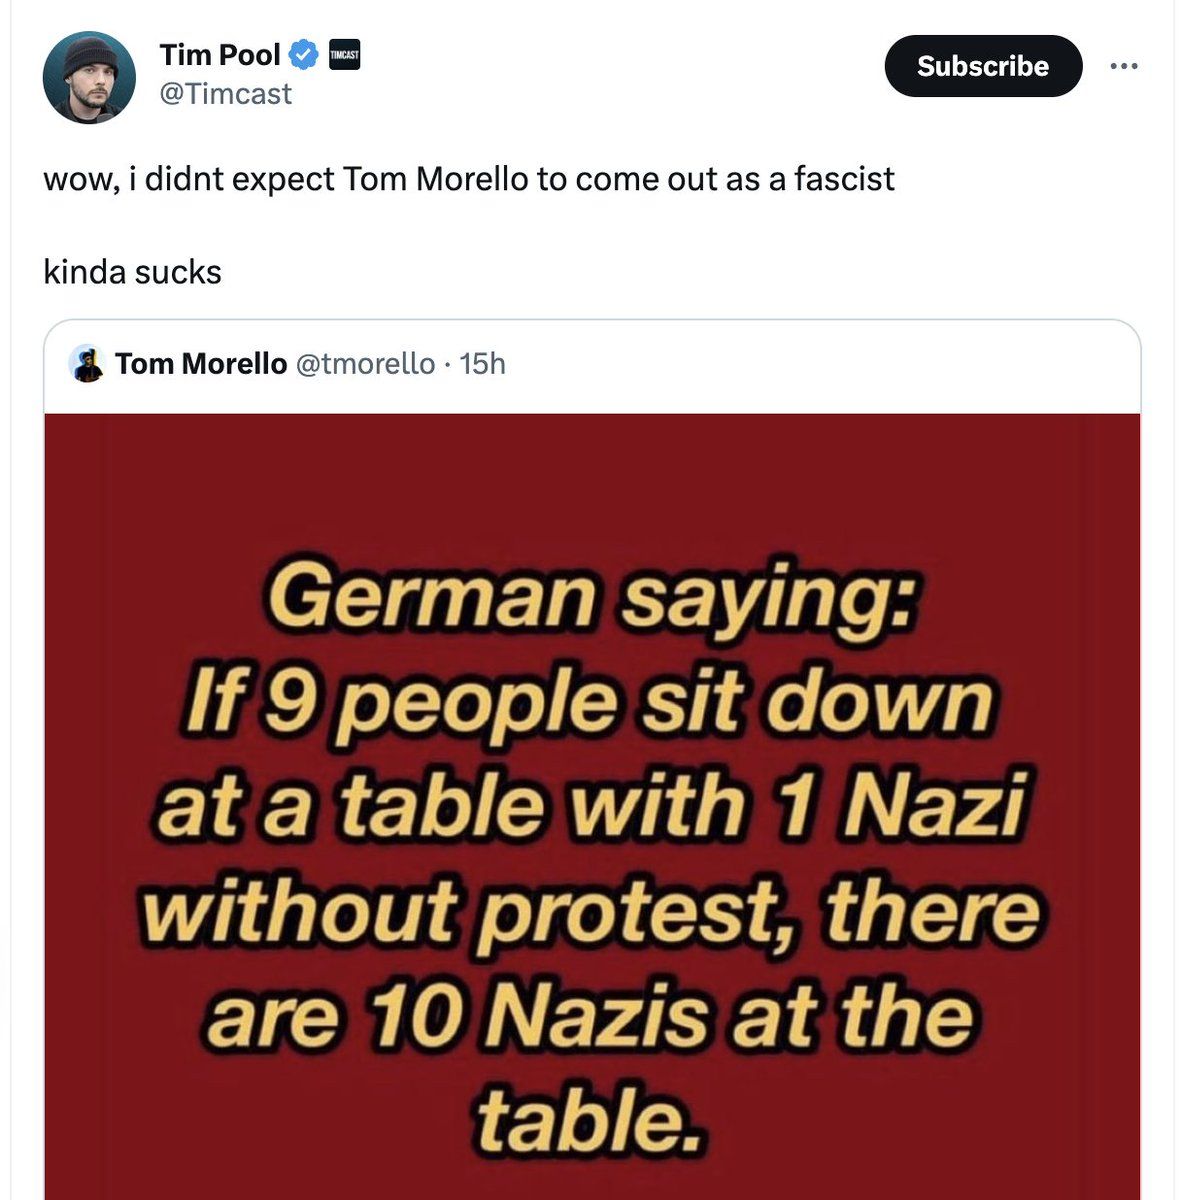Click the "are 10 Nazis at the" line
The height and width of the screenshot is (1200, 1181).
(x=590, y=1017)
